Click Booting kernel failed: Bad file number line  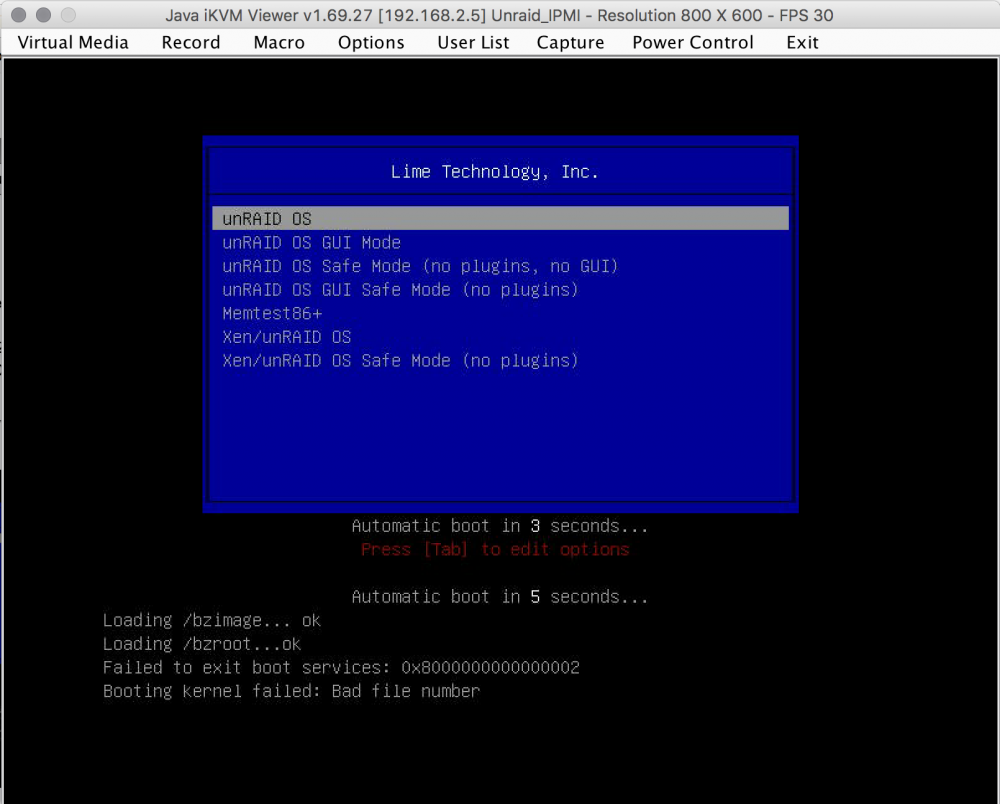pyautogui.click(x=291, y=691)
